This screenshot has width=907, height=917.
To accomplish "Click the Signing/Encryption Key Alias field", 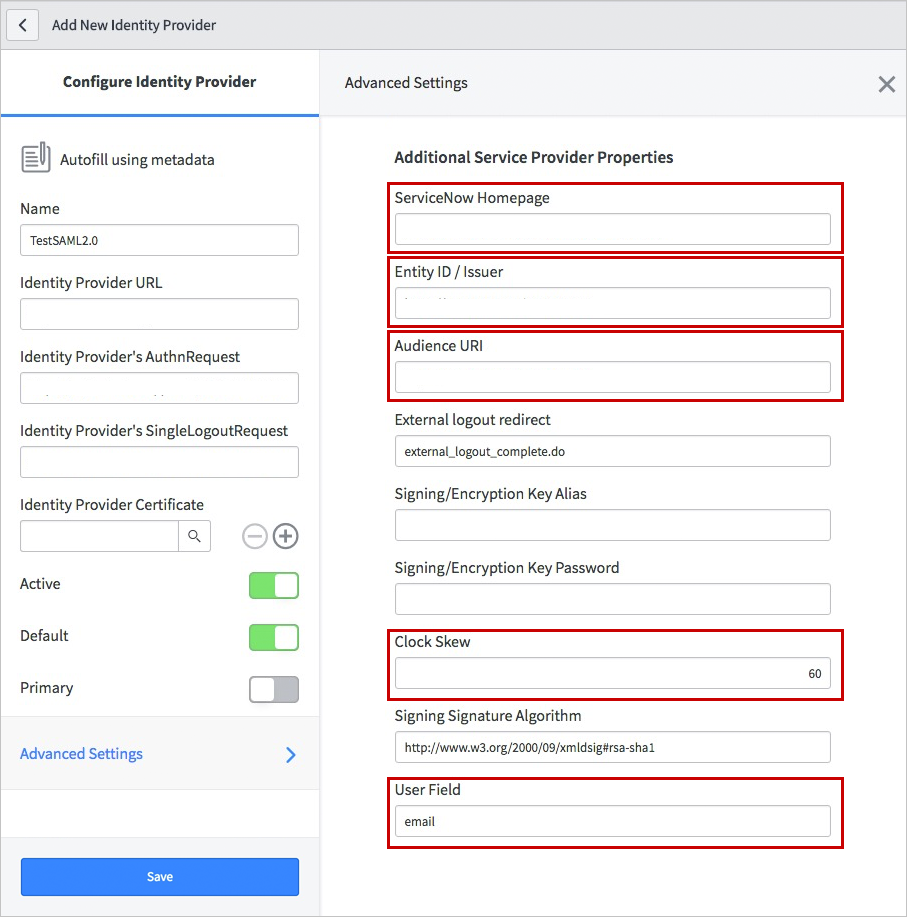I will click(x=612, y=525).
